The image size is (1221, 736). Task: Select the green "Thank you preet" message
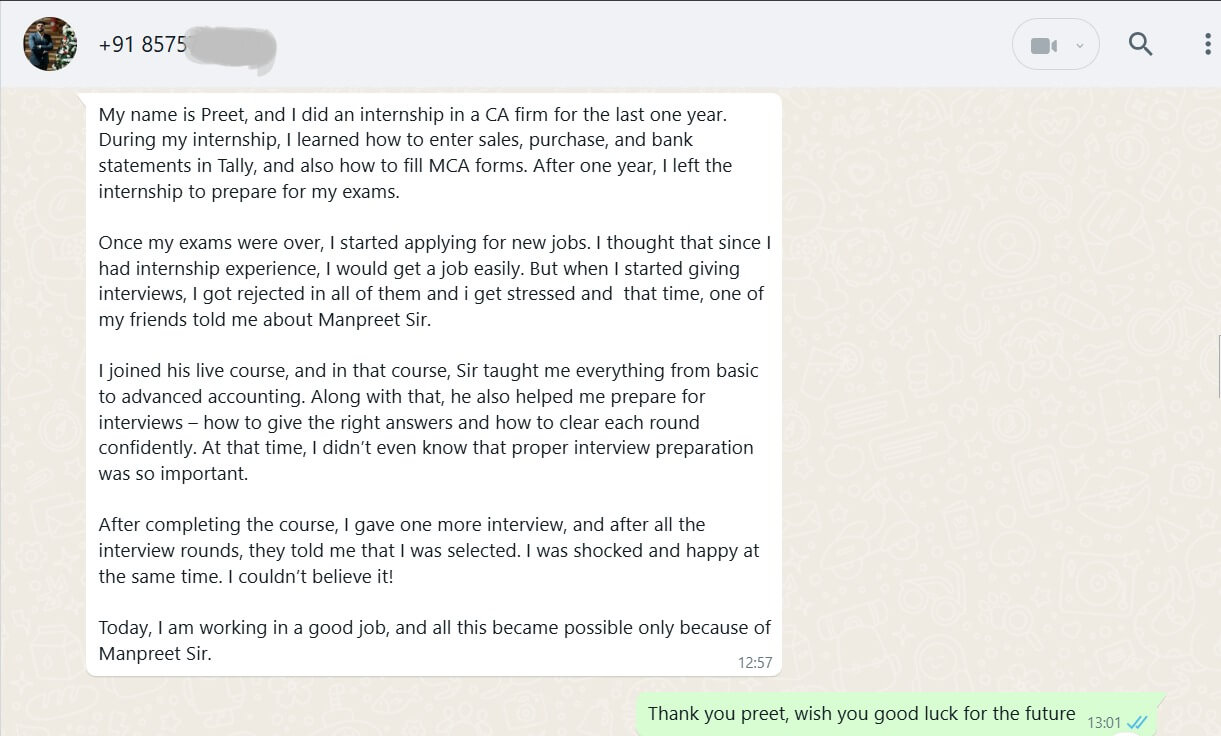(861, 714)
